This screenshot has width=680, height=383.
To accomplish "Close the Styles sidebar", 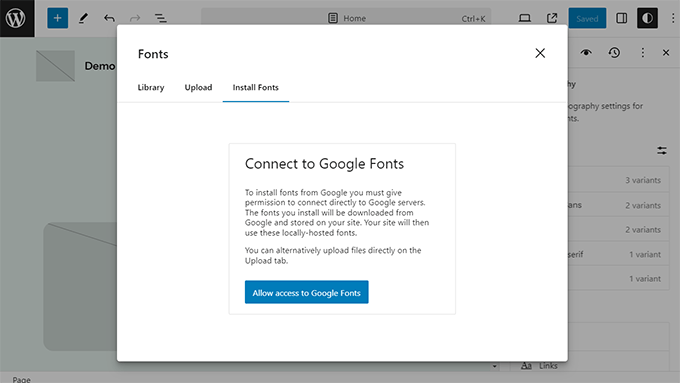I will [666, 53].
